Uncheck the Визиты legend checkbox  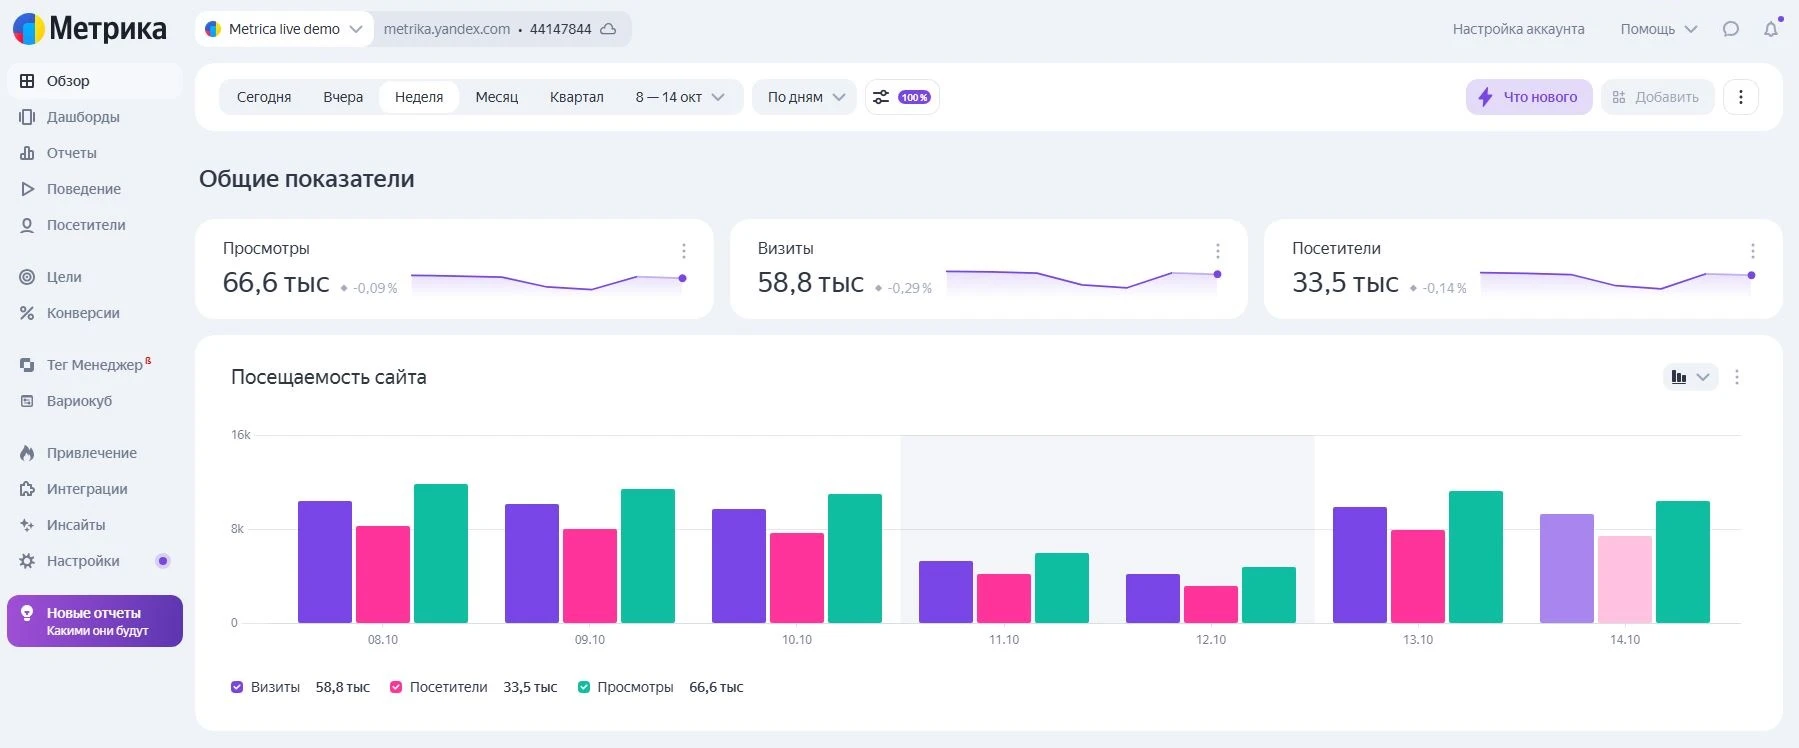click(237, 687)
